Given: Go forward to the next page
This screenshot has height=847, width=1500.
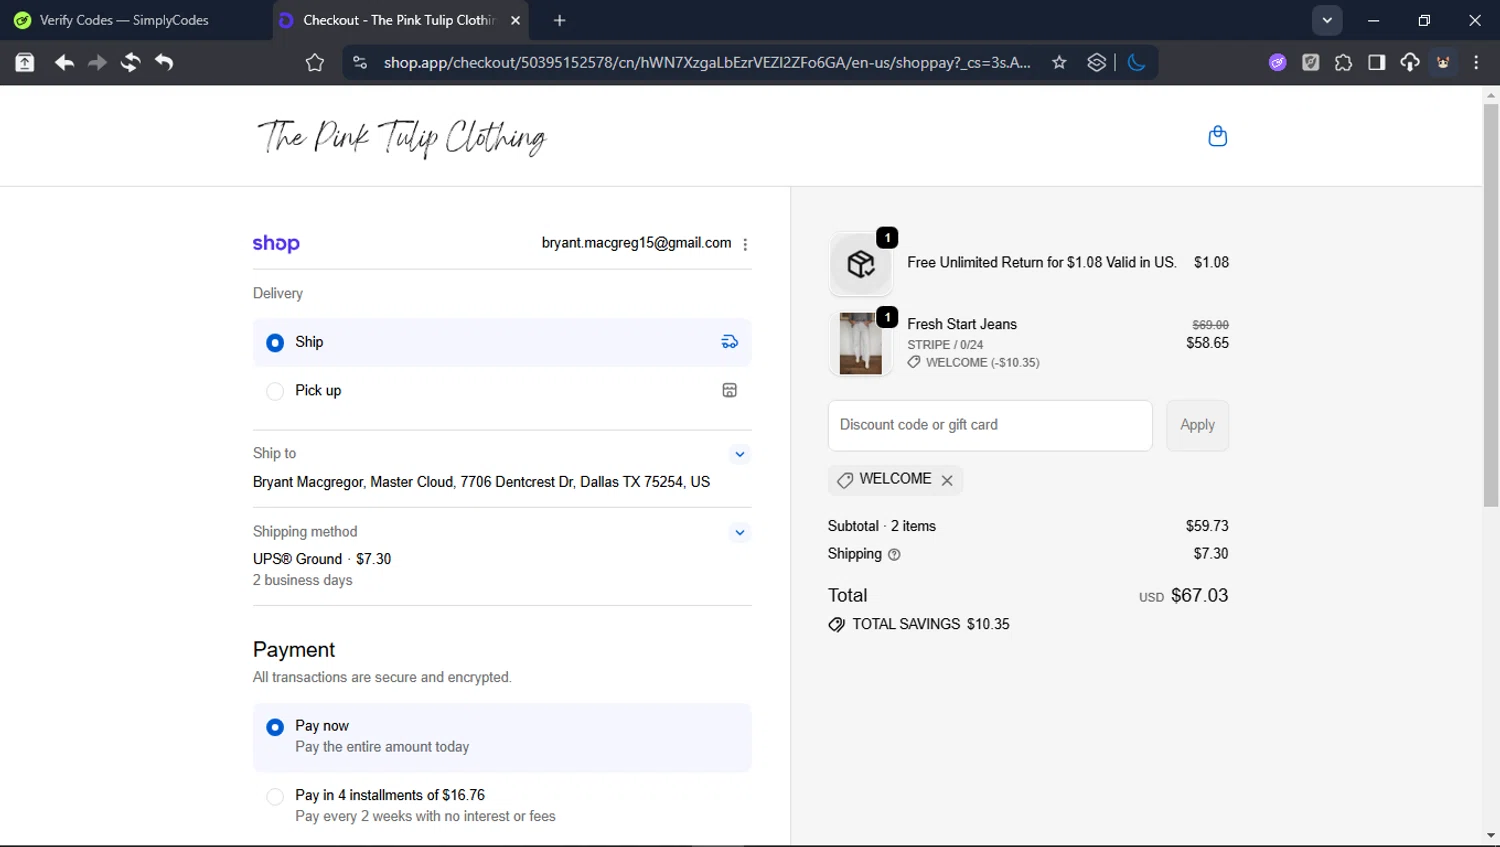Looking at the screenshot, I should pos(97,63).
